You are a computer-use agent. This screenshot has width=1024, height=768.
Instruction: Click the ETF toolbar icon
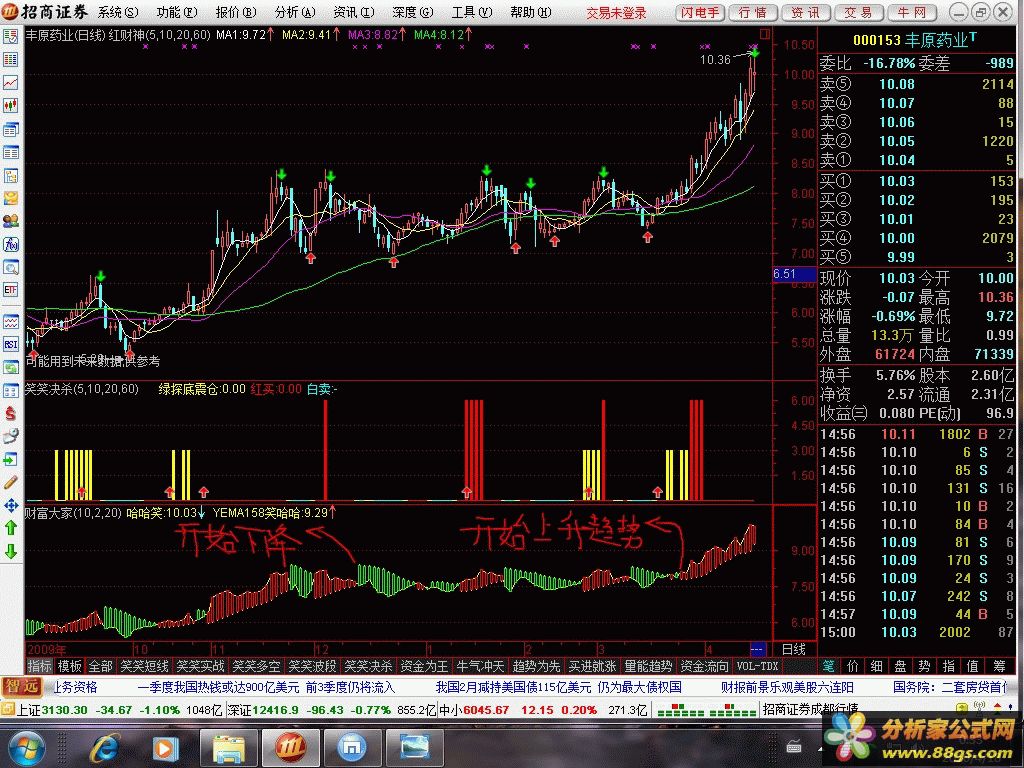10,290
